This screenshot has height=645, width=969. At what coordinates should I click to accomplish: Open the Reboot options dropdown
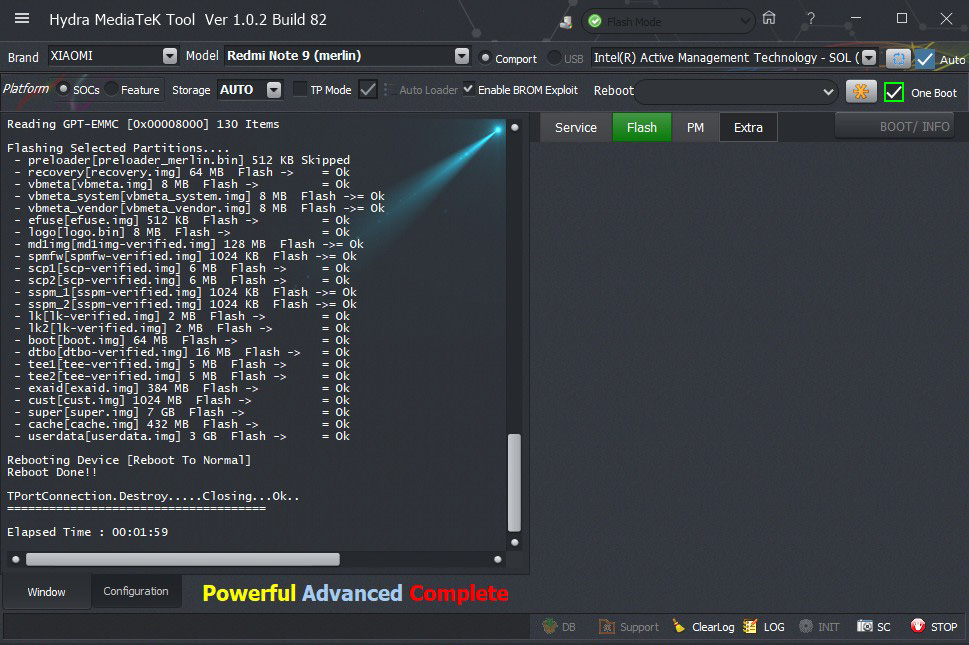pyautogui.click(x=828, y=92)
